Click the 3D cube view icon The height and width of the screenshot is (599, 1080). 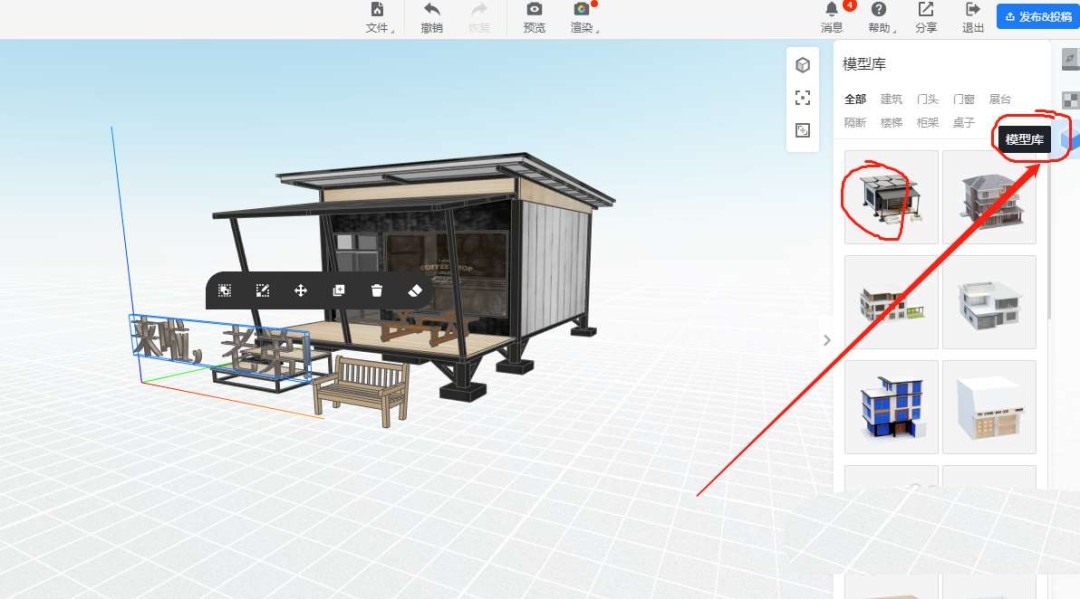[802, 65]
